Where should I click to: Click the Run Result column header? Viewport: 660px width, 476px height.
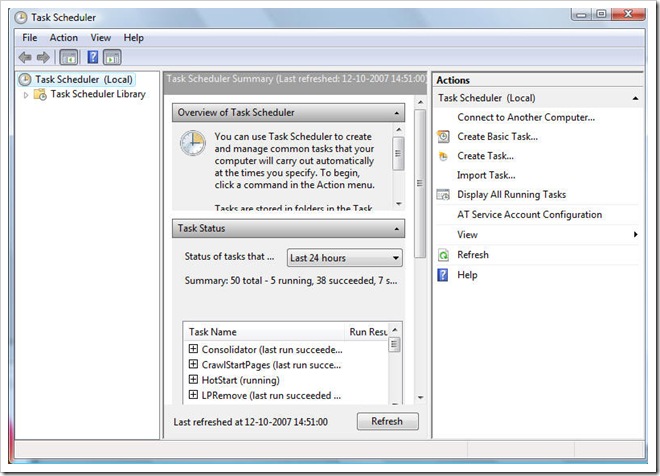367,332
